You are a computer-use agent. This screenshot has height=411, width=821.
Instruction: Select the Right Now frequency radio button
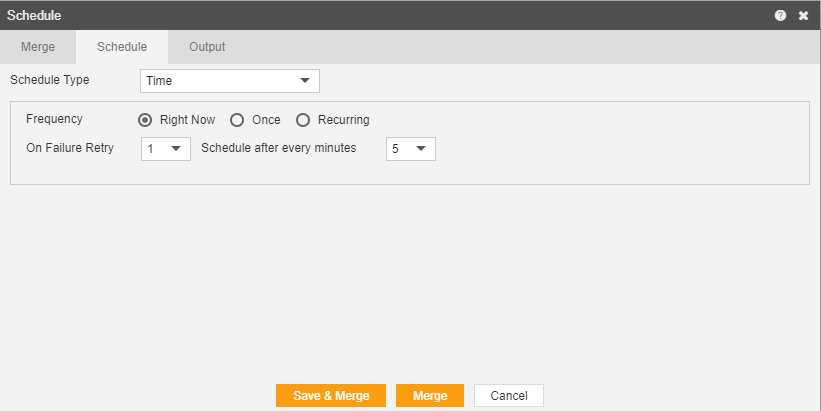(145, 120)
